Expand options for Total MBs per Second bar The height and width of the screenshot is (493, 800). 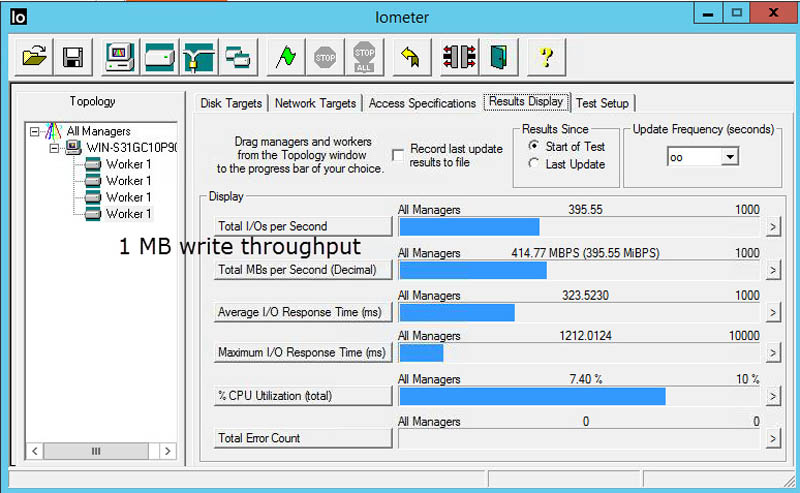[x=773, y=270]
